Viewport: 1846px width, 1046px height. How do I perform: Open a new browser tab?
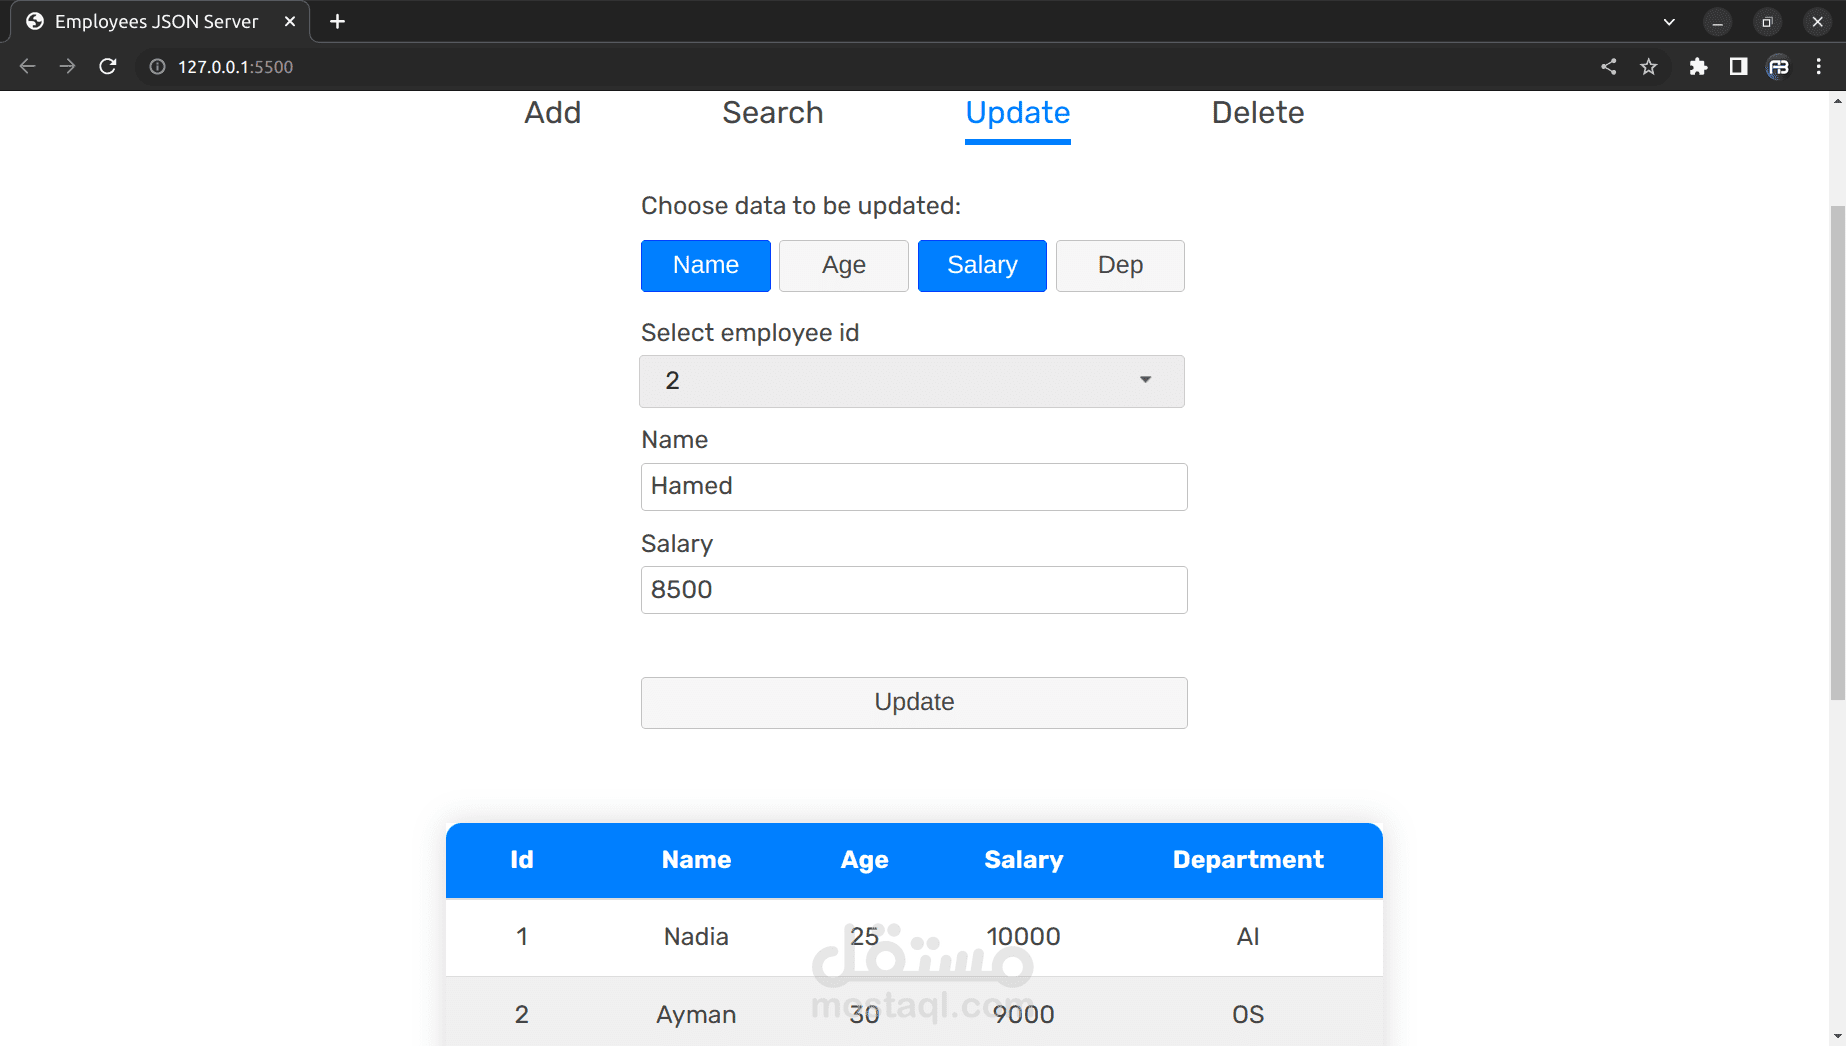coord(338,22)
